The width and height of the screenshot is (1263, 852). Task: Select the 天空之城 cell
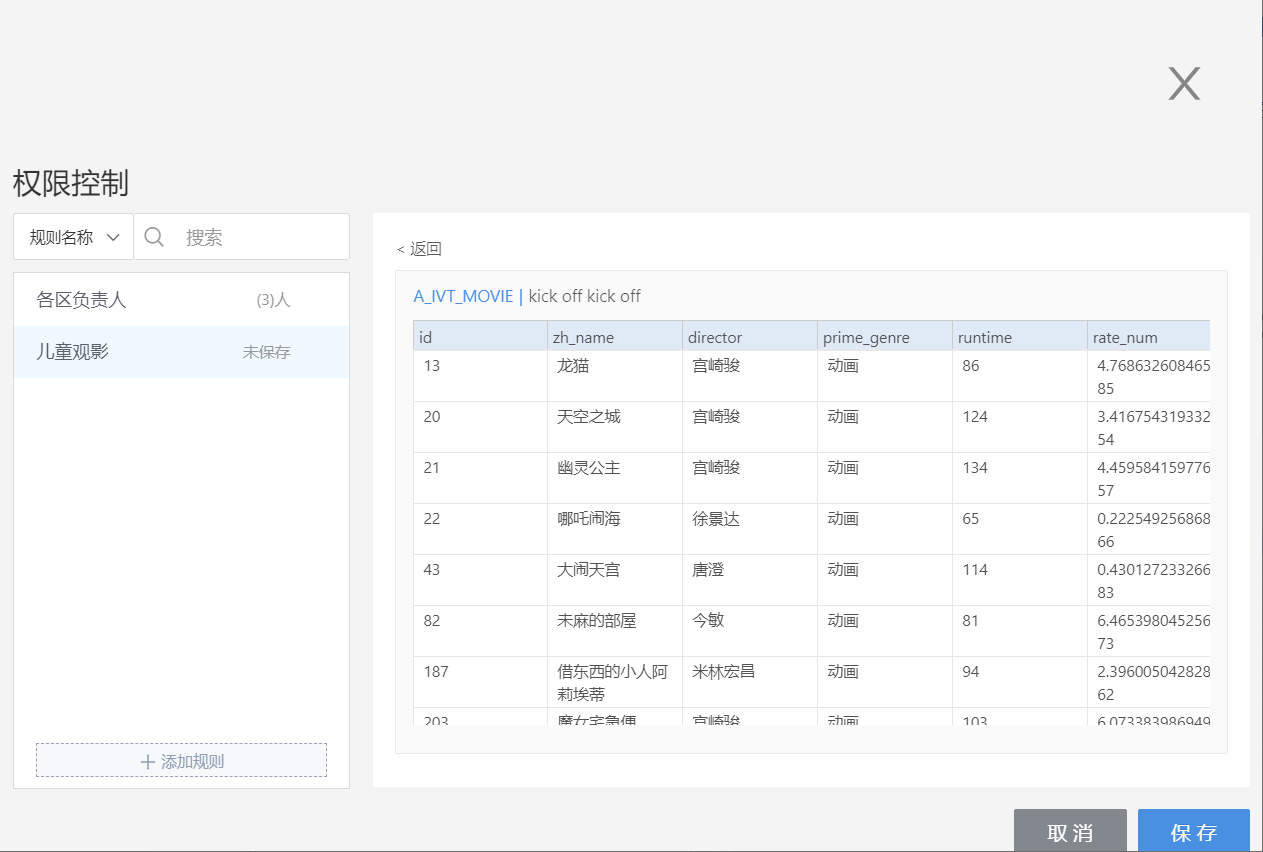[615, 428]
